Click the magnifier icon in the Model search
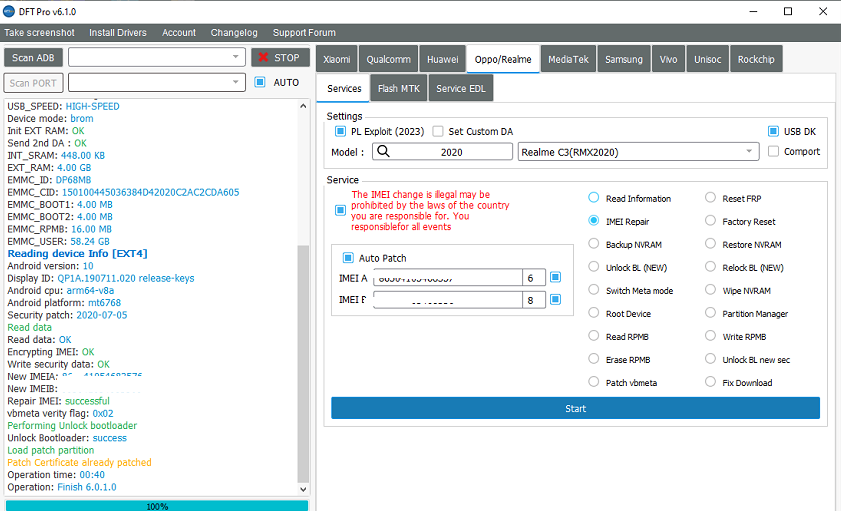 pos(383,152)
